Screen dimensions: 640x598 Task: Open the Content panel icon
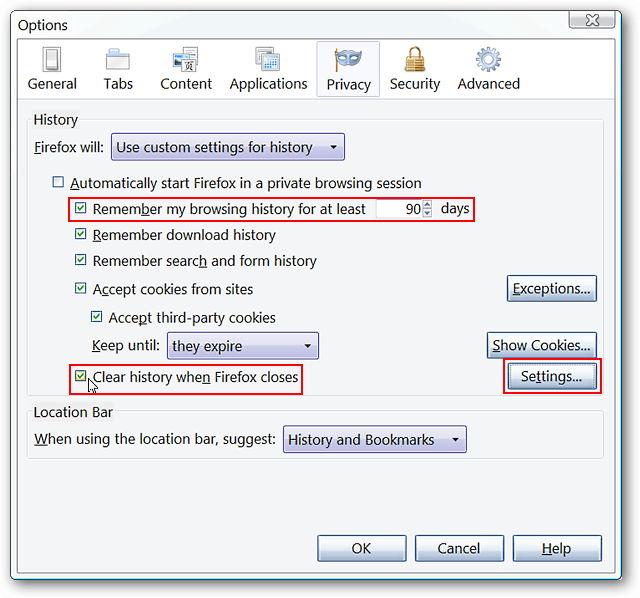point(185,60)
